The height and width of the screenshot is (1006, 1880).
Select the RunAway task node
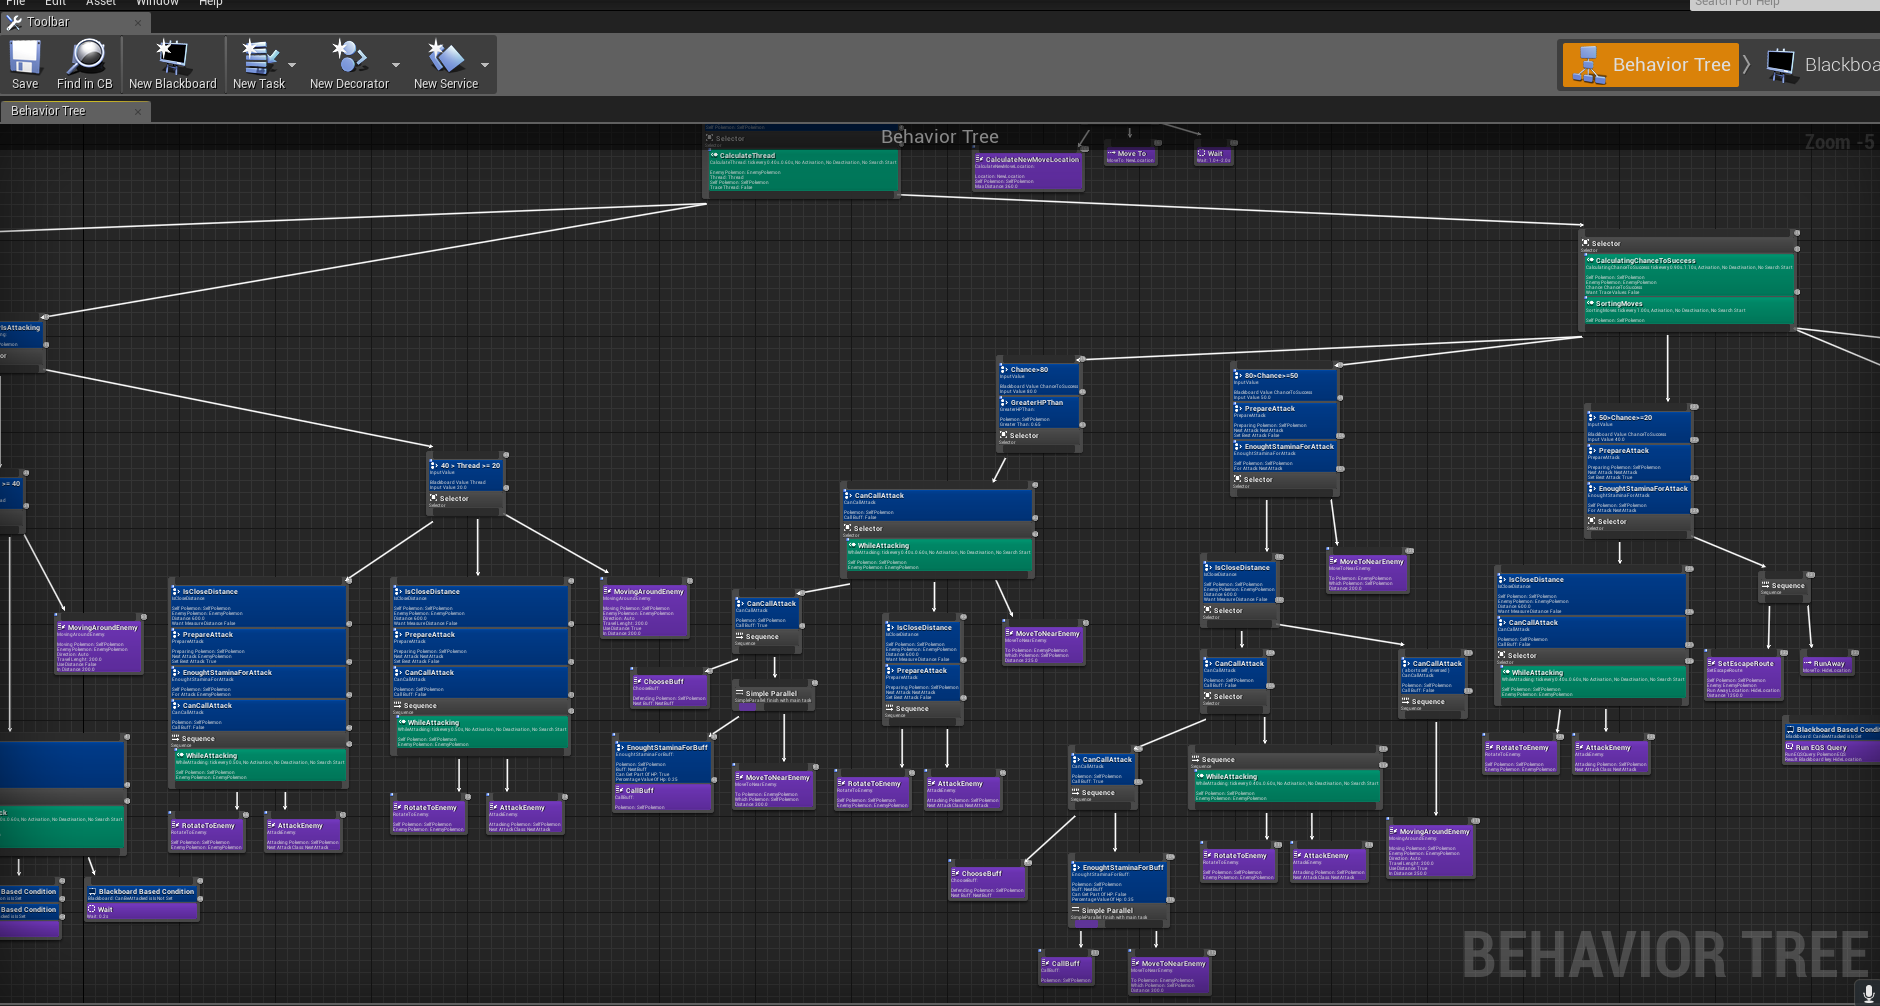[x=1827, y=665]
